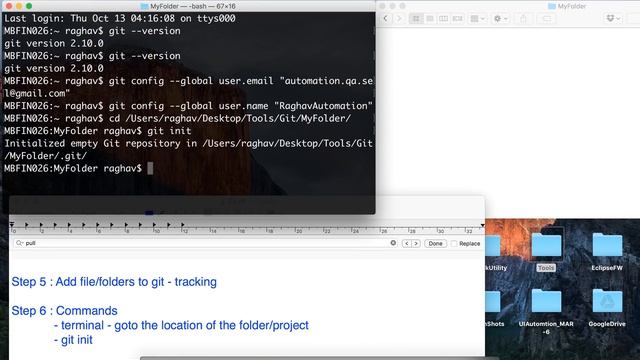Screen dimensions: 640x360
Task: Maximize the Terminal window
Action: [29, 6]
